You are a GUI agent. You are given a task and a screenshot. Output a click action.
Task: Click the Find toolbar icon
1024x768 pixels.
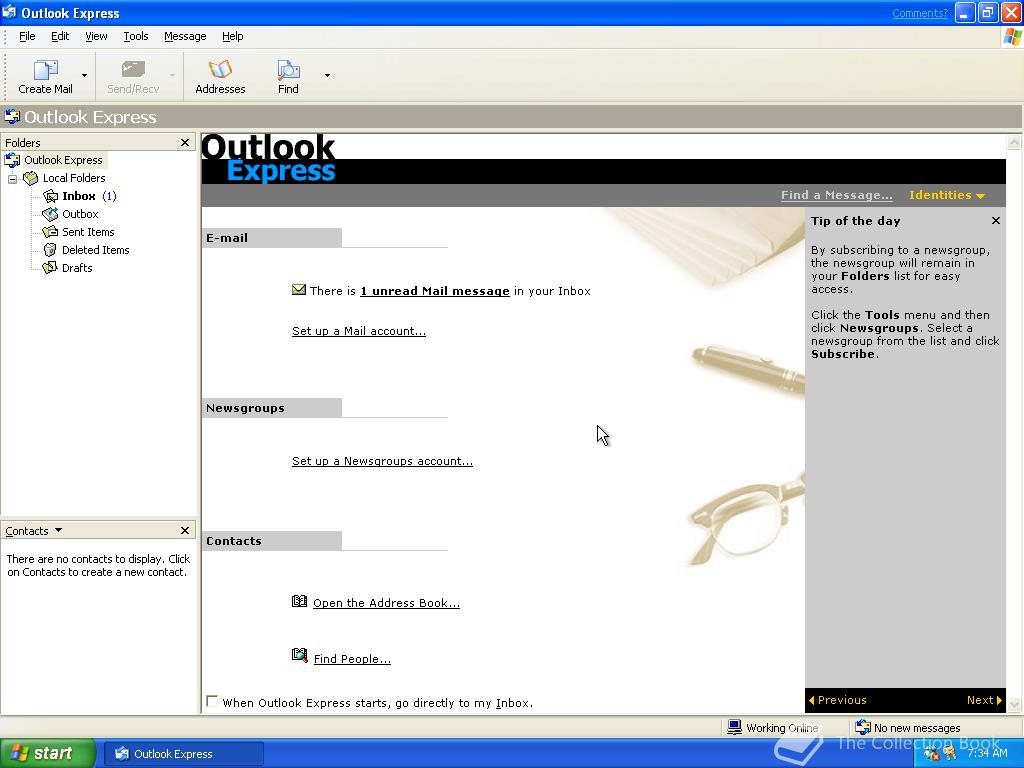(288, 69)
